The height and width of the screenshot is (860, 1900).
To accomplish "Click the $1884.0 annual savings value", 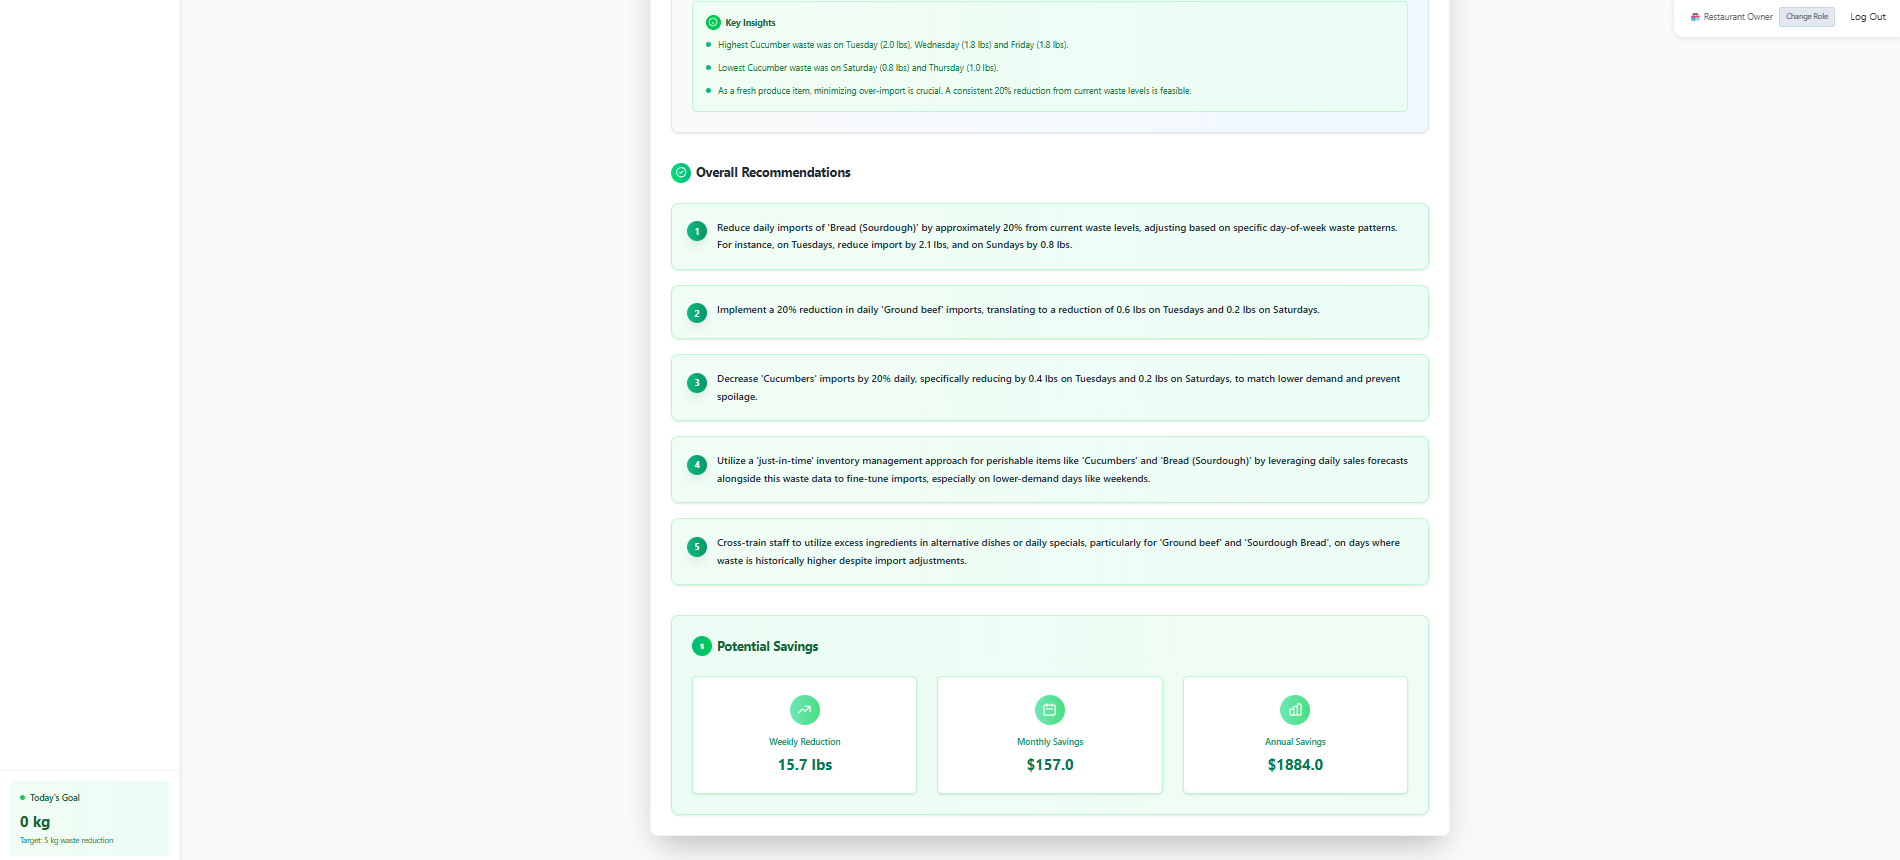I will (1295, 765).
